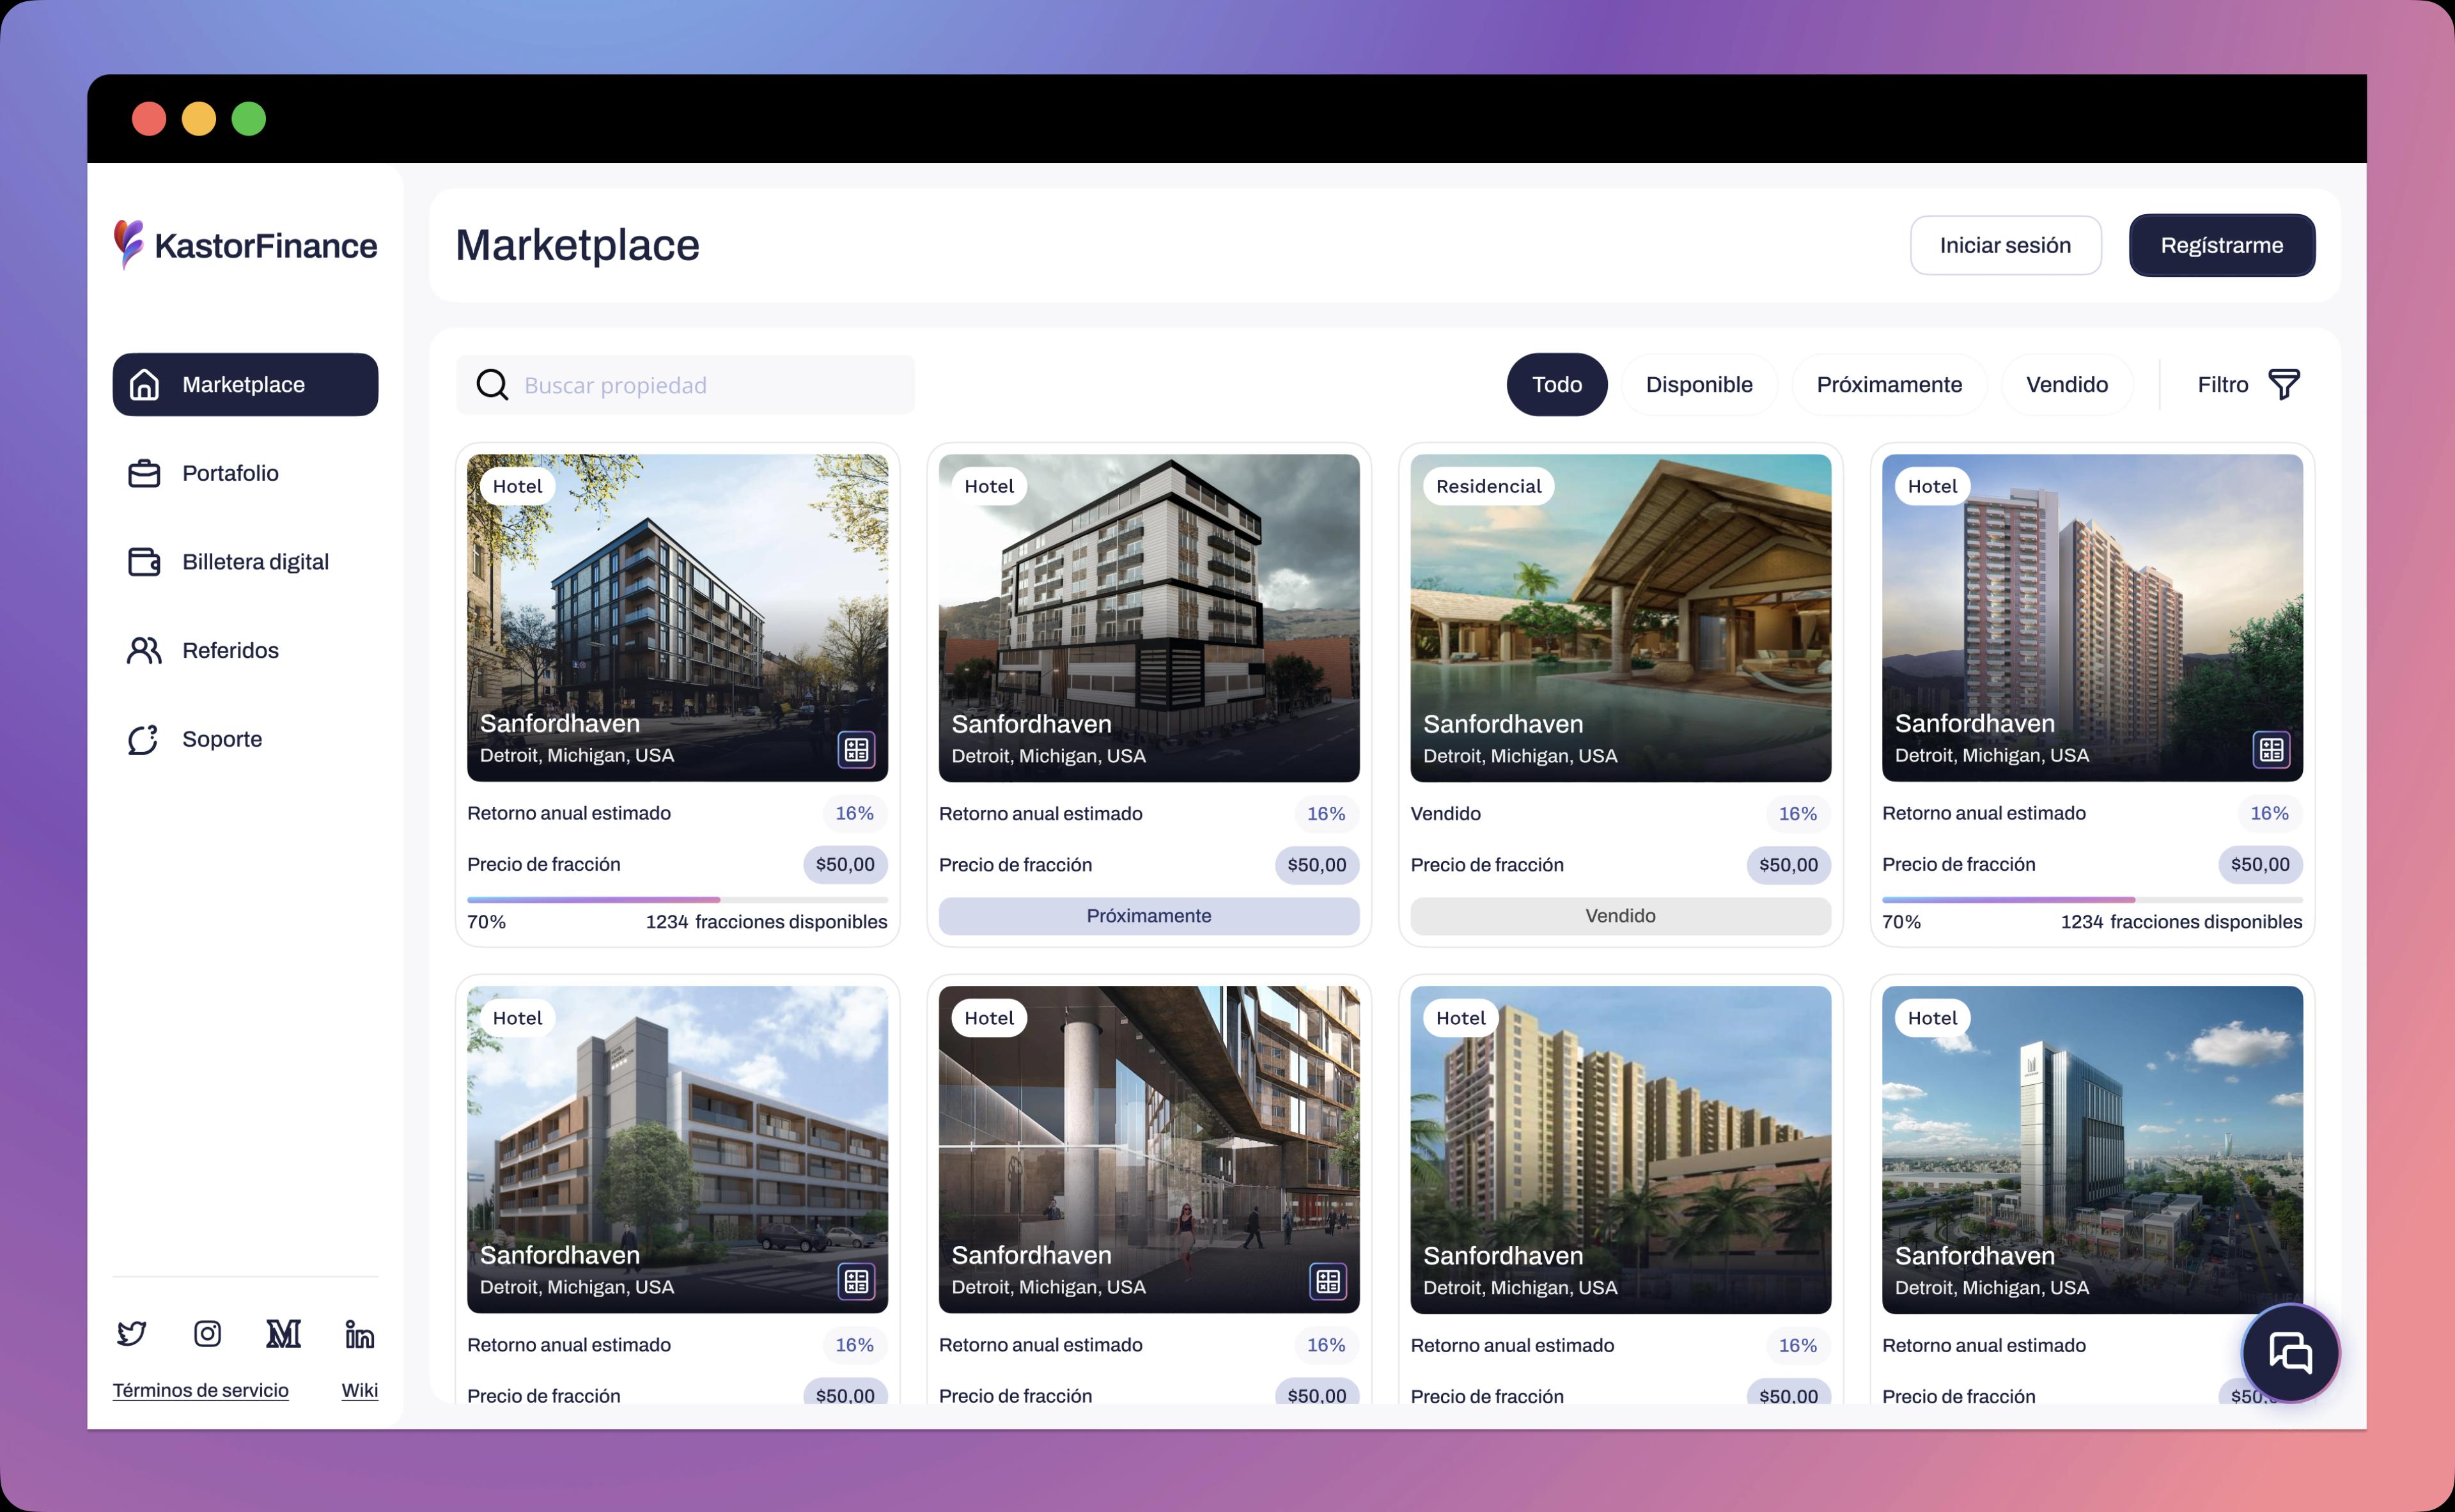Click the Vendido label under Residencial card
2455x1512 pixels.
coord(1445,814)
